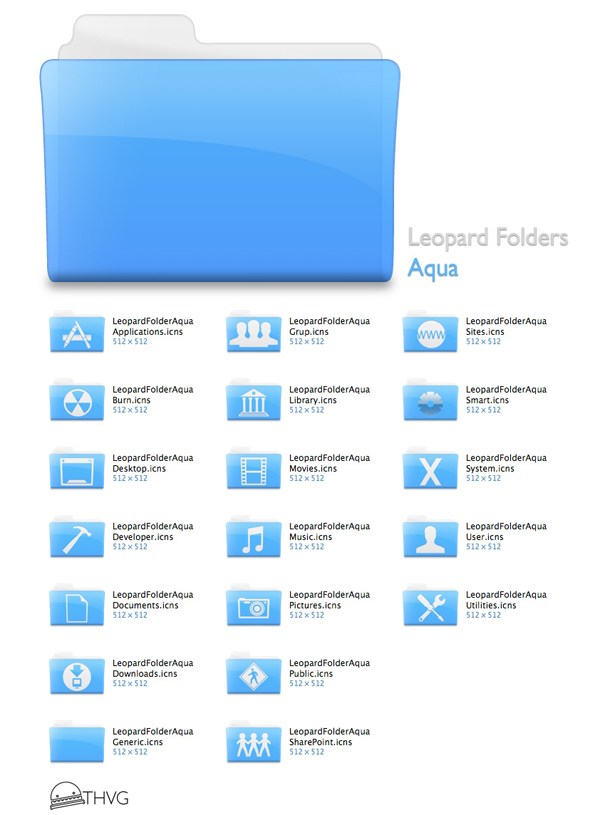Select the 'Movies.icns' file name
The image size is (600, 815).
click(x=313, y=468)
